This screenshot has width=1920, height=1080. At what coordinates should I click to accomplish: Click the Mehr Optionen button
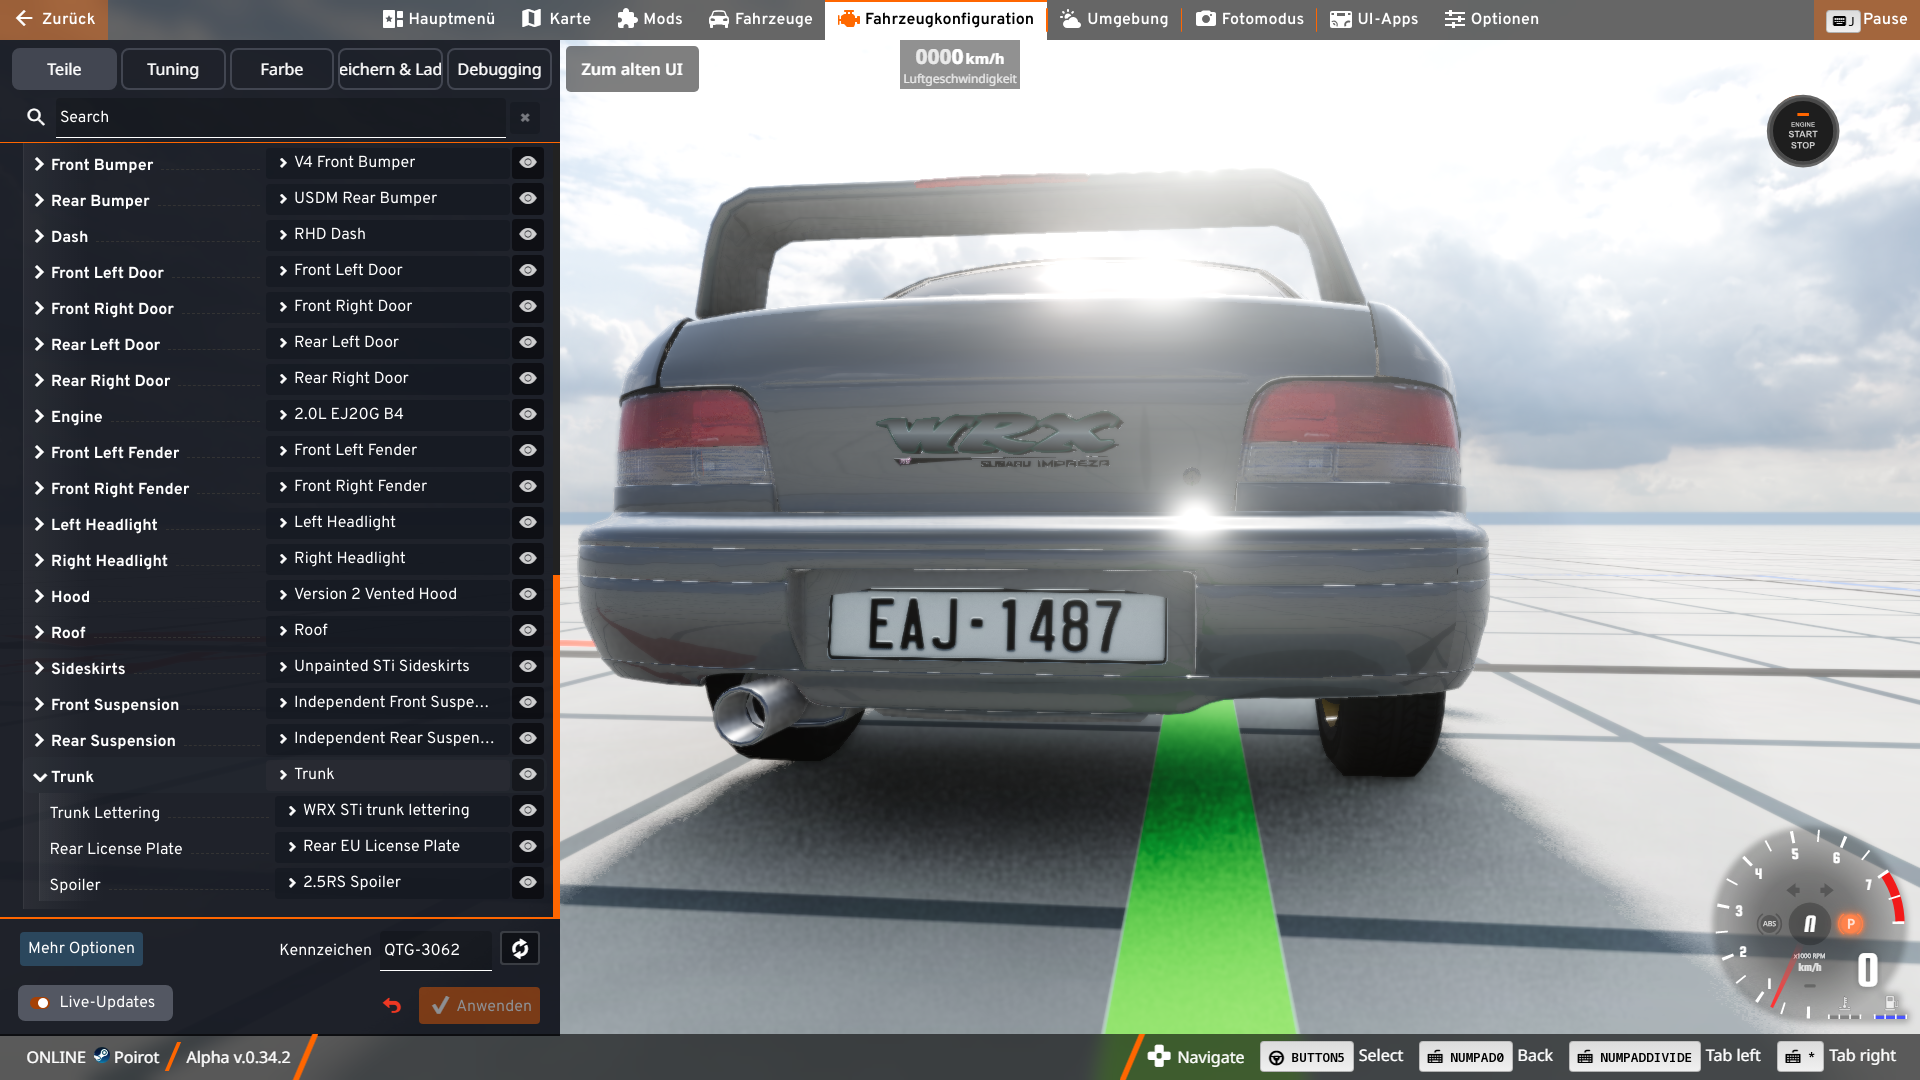pyautogui.click(x=81, y=948)
